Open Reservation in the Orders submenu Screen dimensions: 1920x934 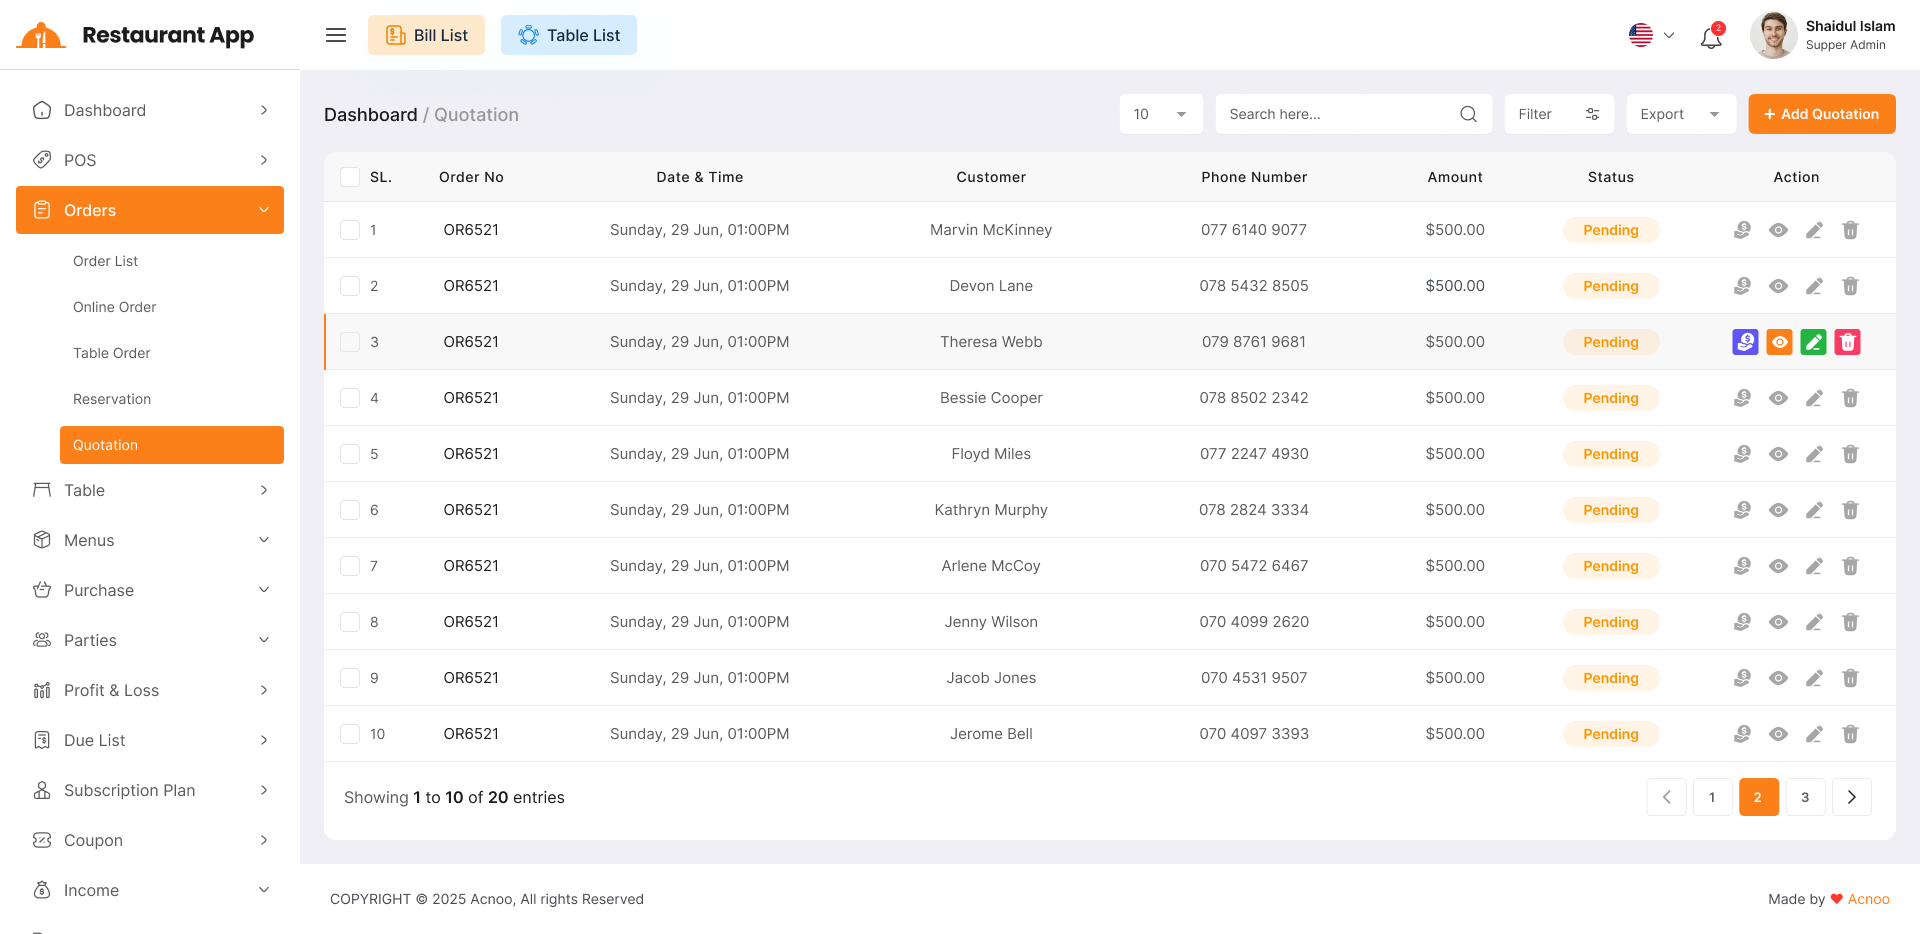pos(112,399)
